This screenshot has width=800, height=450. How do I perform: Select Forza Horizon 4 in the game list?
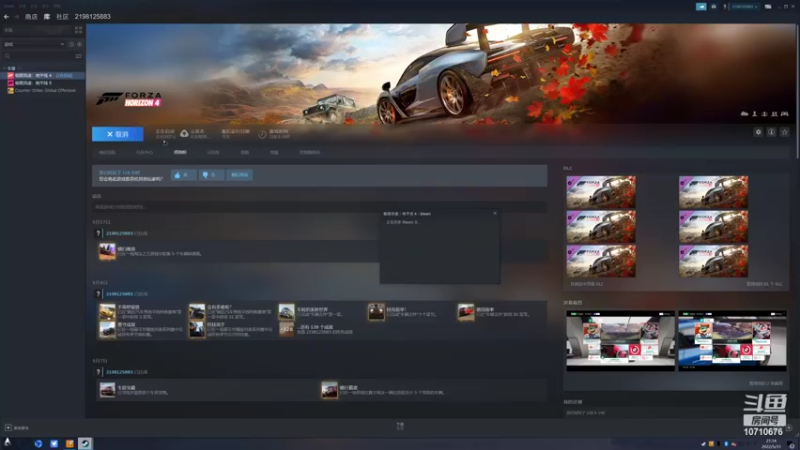[42, 76]
